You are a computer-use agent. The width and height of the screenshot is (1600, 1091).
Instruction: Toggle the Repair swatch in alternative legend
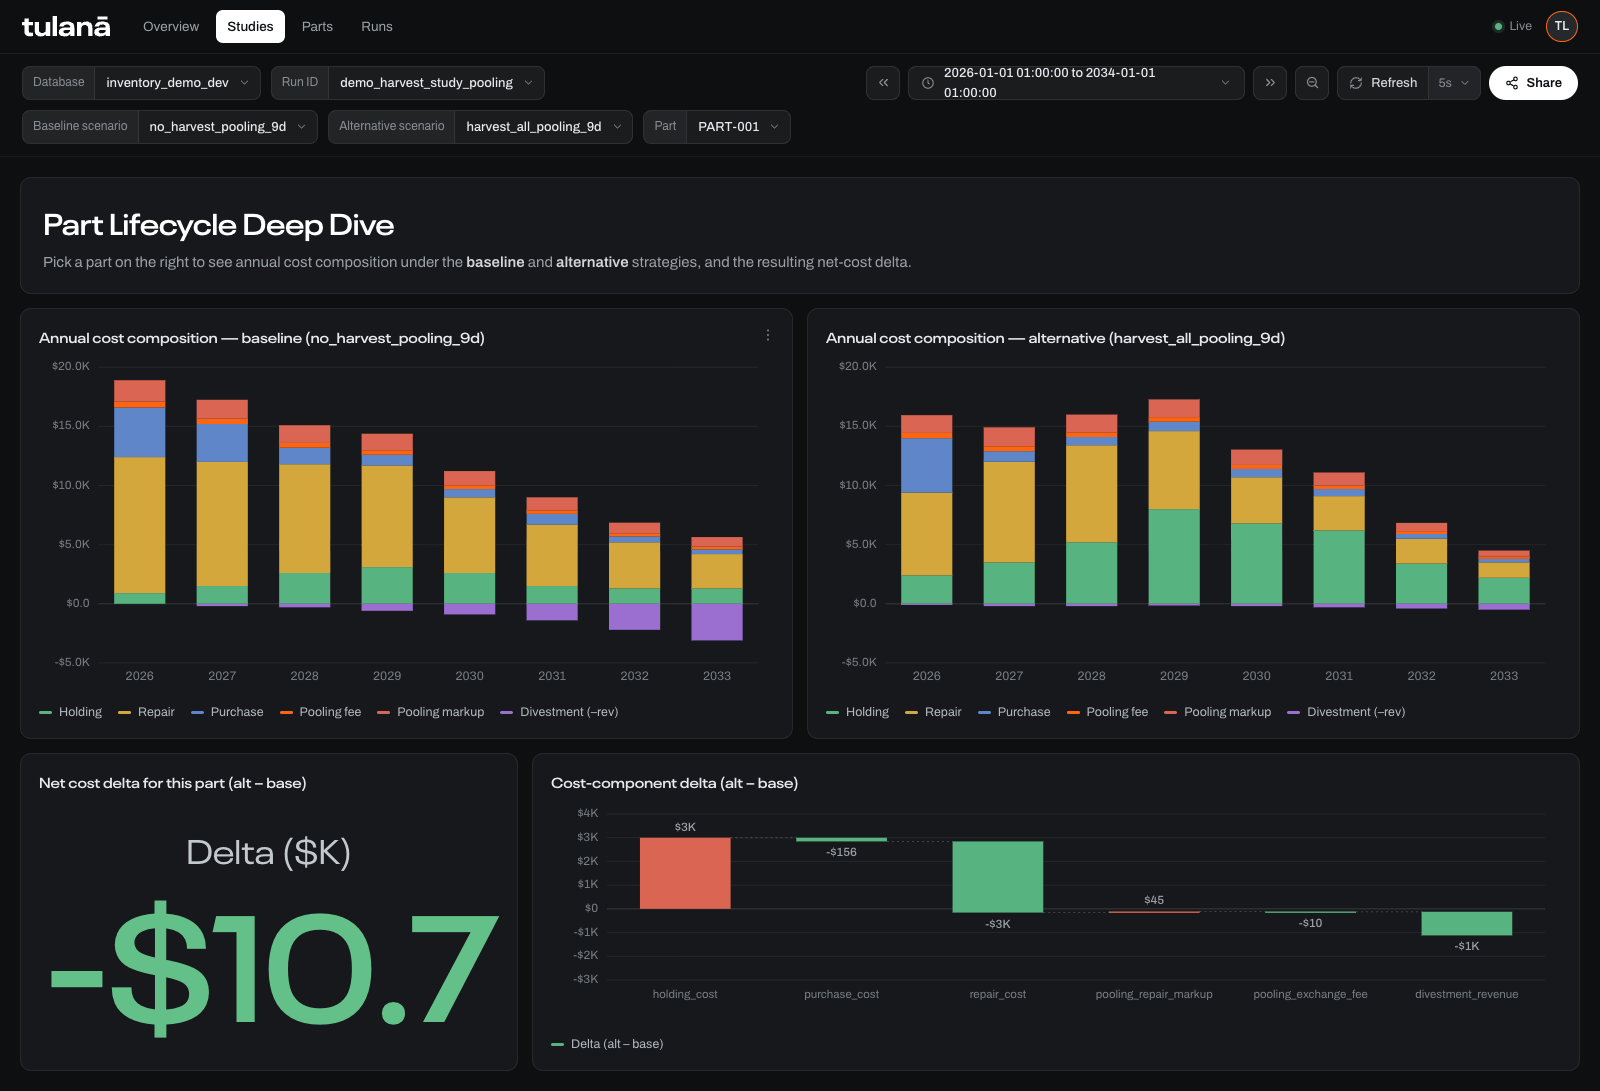(911, 712)
